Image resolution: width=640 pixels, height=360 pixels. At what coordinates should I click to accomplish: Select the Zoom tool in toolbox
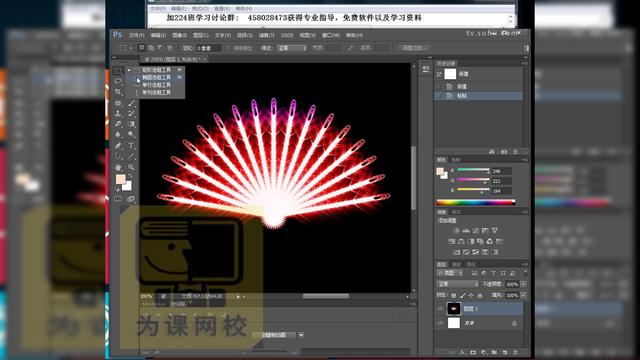click(131, 167)
